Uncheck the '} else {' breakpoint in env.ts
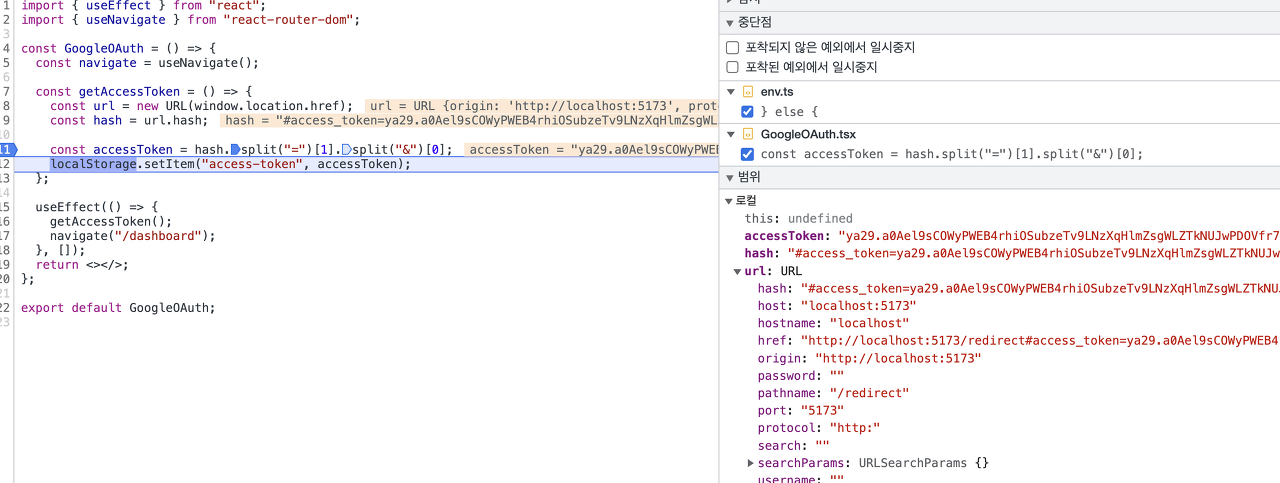Screen dimensions: 1280x483 click(x=747, y=111)
